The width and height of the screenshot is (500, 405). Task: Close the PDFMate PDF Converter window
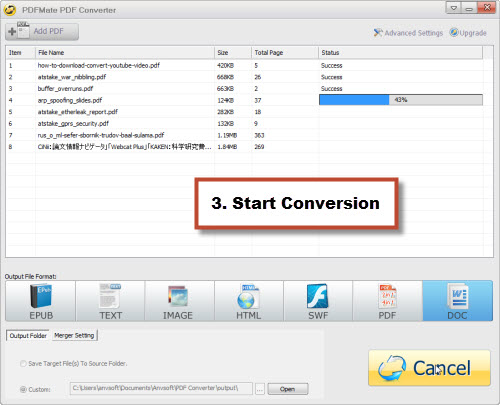click(x=487, y=8)
